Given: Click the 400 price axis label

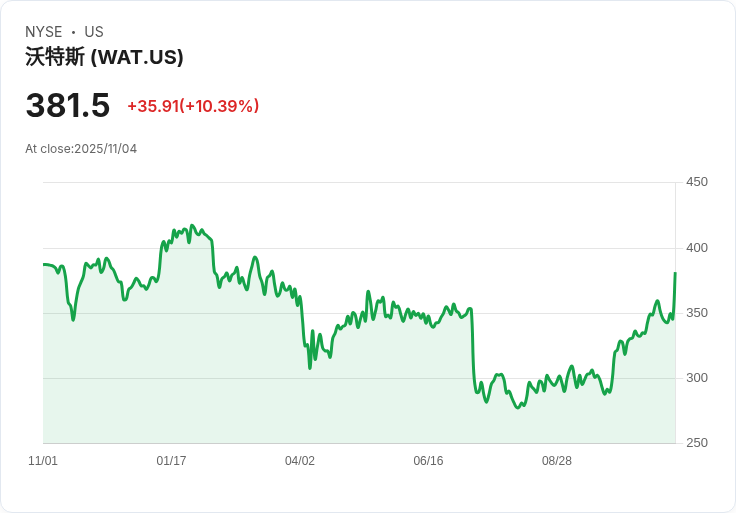Looking at the screenshot, I should [697, 248].
